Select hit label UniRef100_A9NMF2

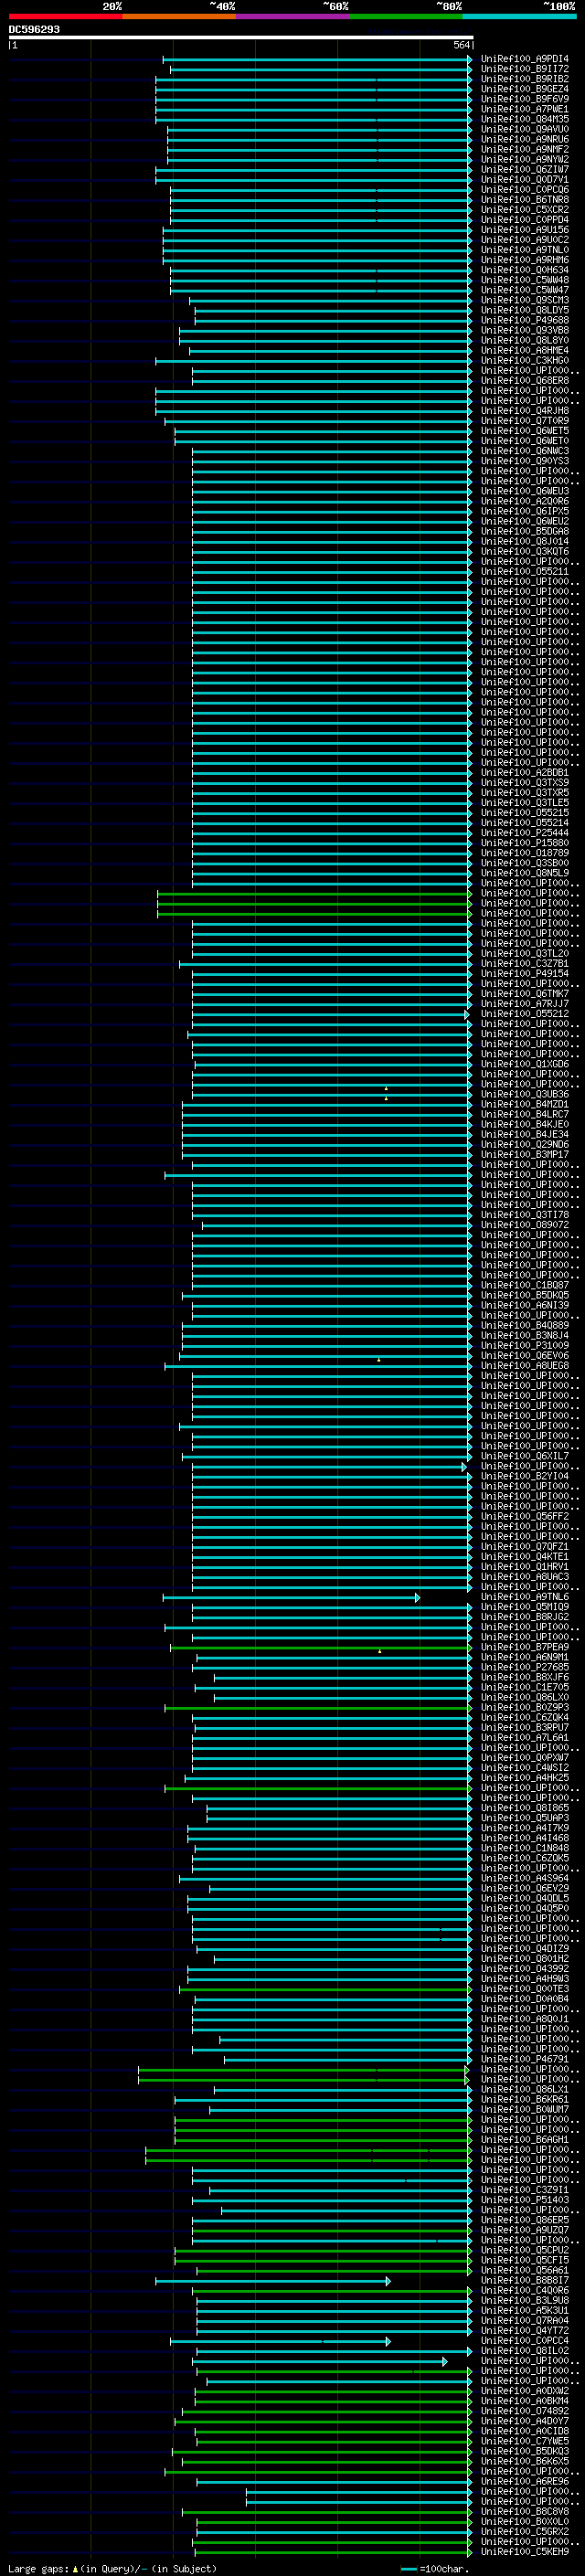point(524,149)
